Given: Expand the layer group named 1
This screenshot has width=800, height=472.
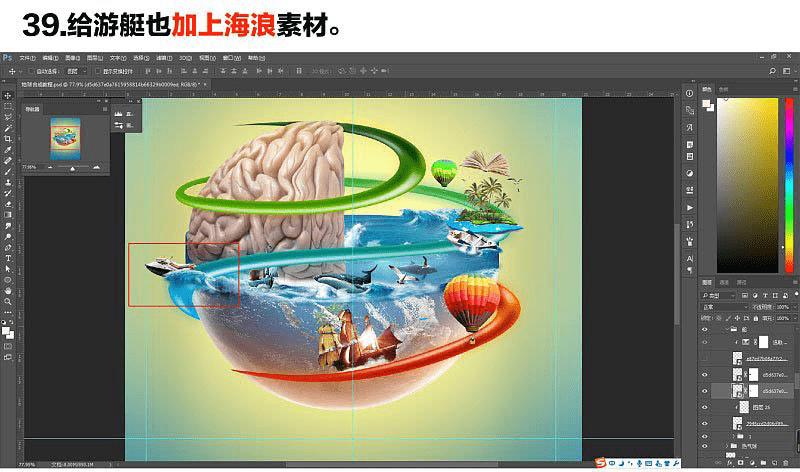Looking at the screenshot, I should [x=733, y=437].
